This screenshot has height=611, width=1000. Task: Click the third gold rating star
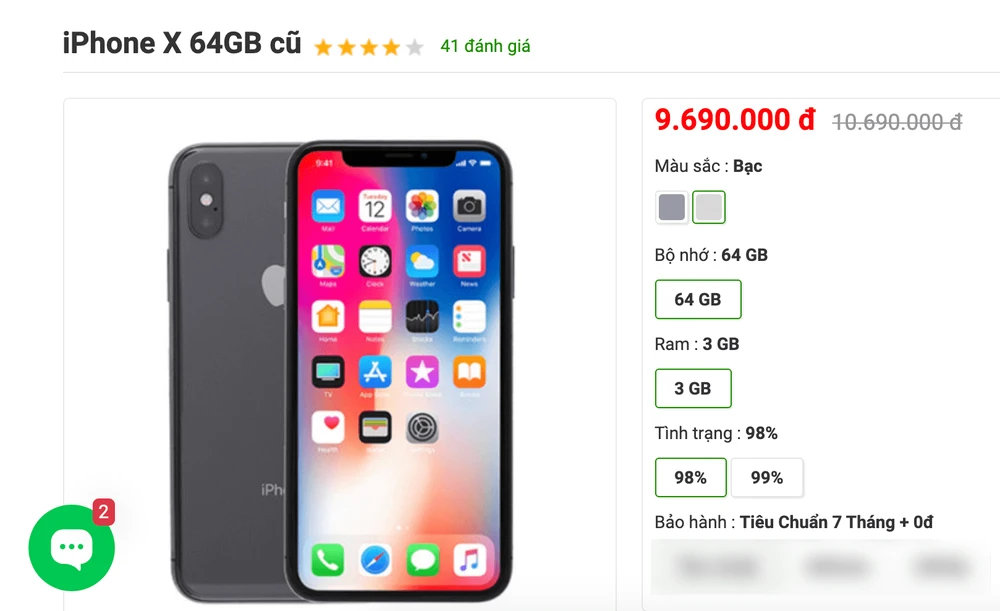point(369,47)
